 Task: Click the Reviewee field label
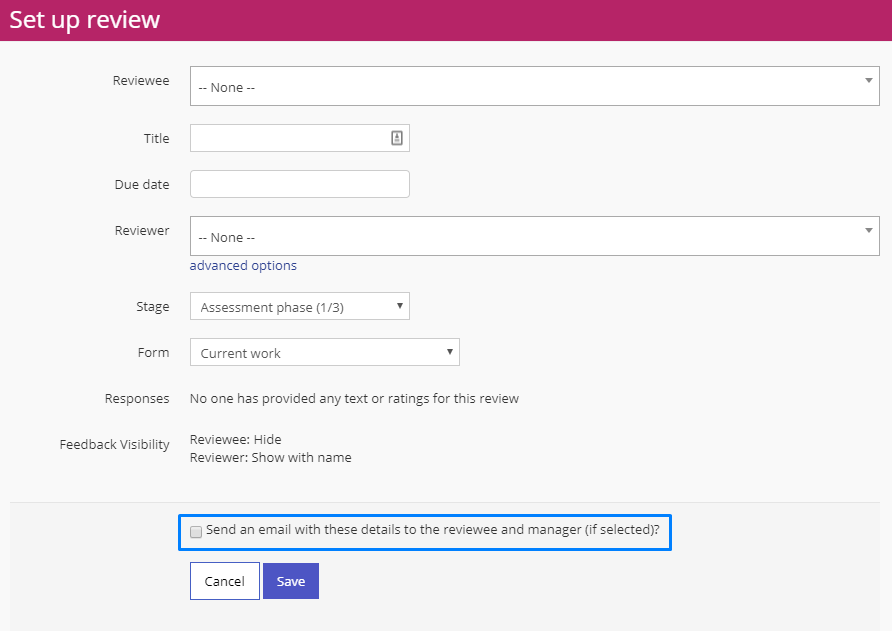coord(141,81)
